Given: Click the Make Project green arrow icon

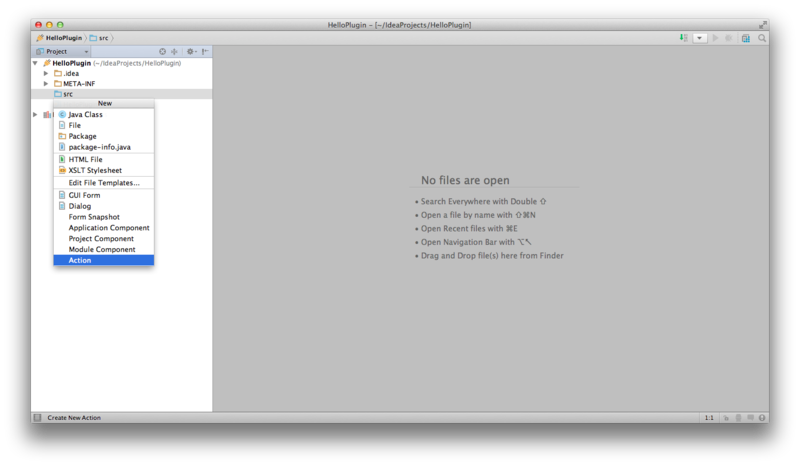Looking at the screenshot, I should [684, 38].
